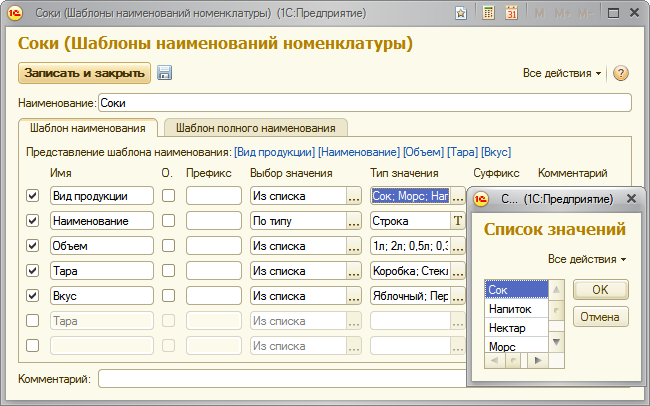The width and height of the screenshot is (650, 406).
Task: Click the M- memory subtract button
Action: tap(585, 14)
